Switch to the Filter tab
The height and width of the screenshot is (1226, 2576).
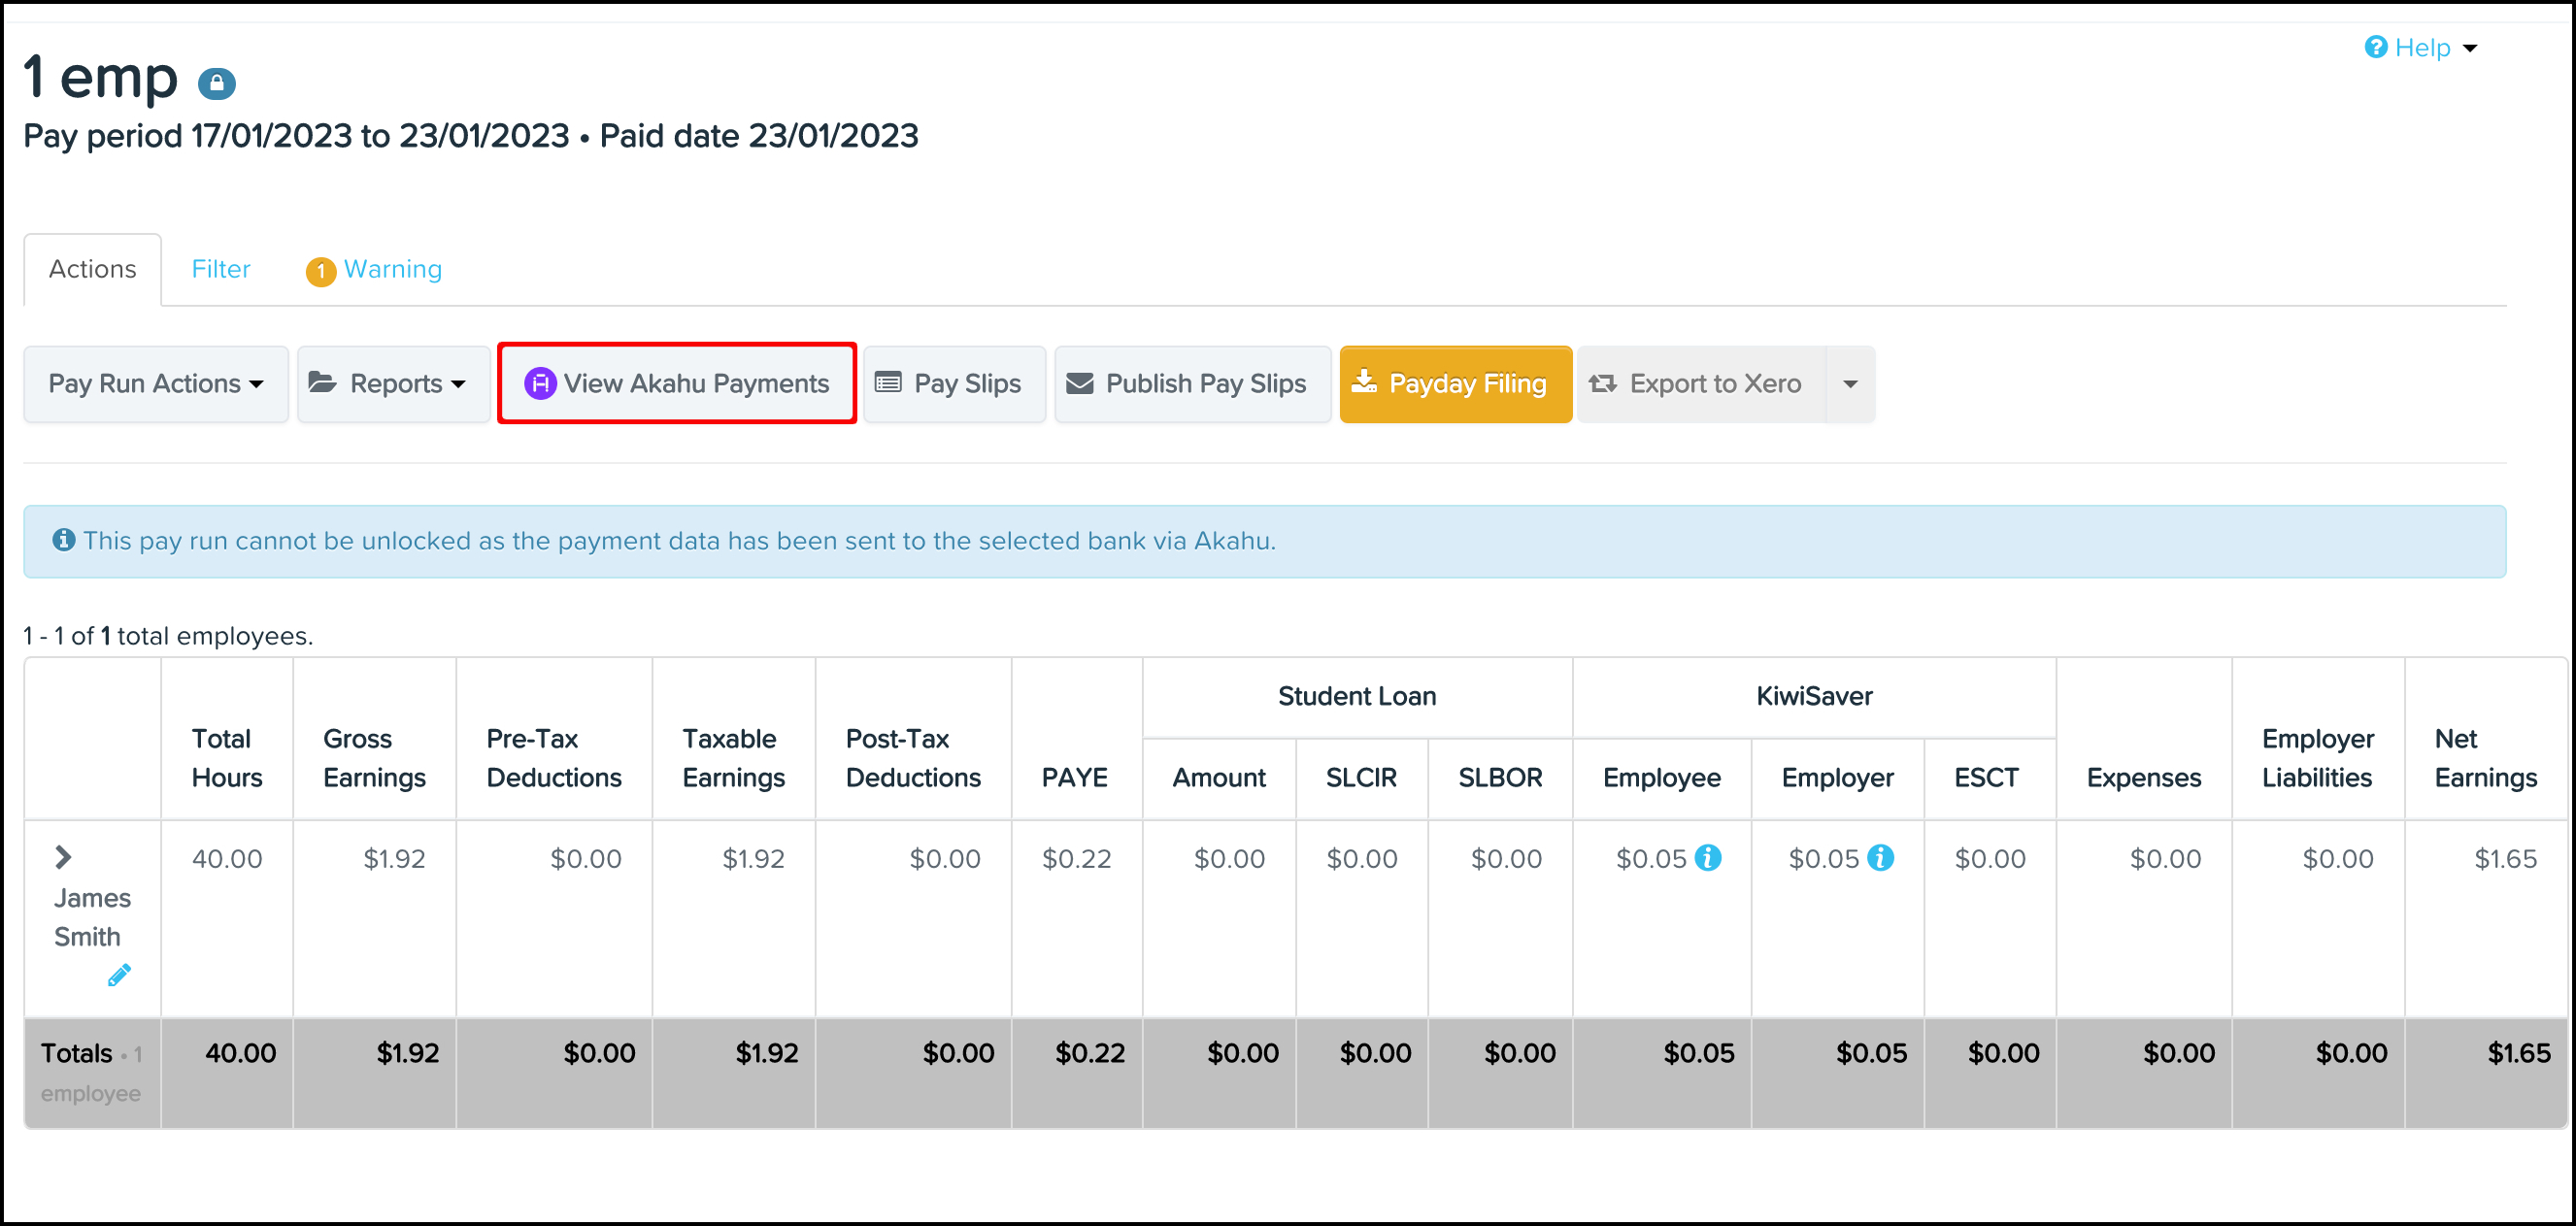click(220, 269)
